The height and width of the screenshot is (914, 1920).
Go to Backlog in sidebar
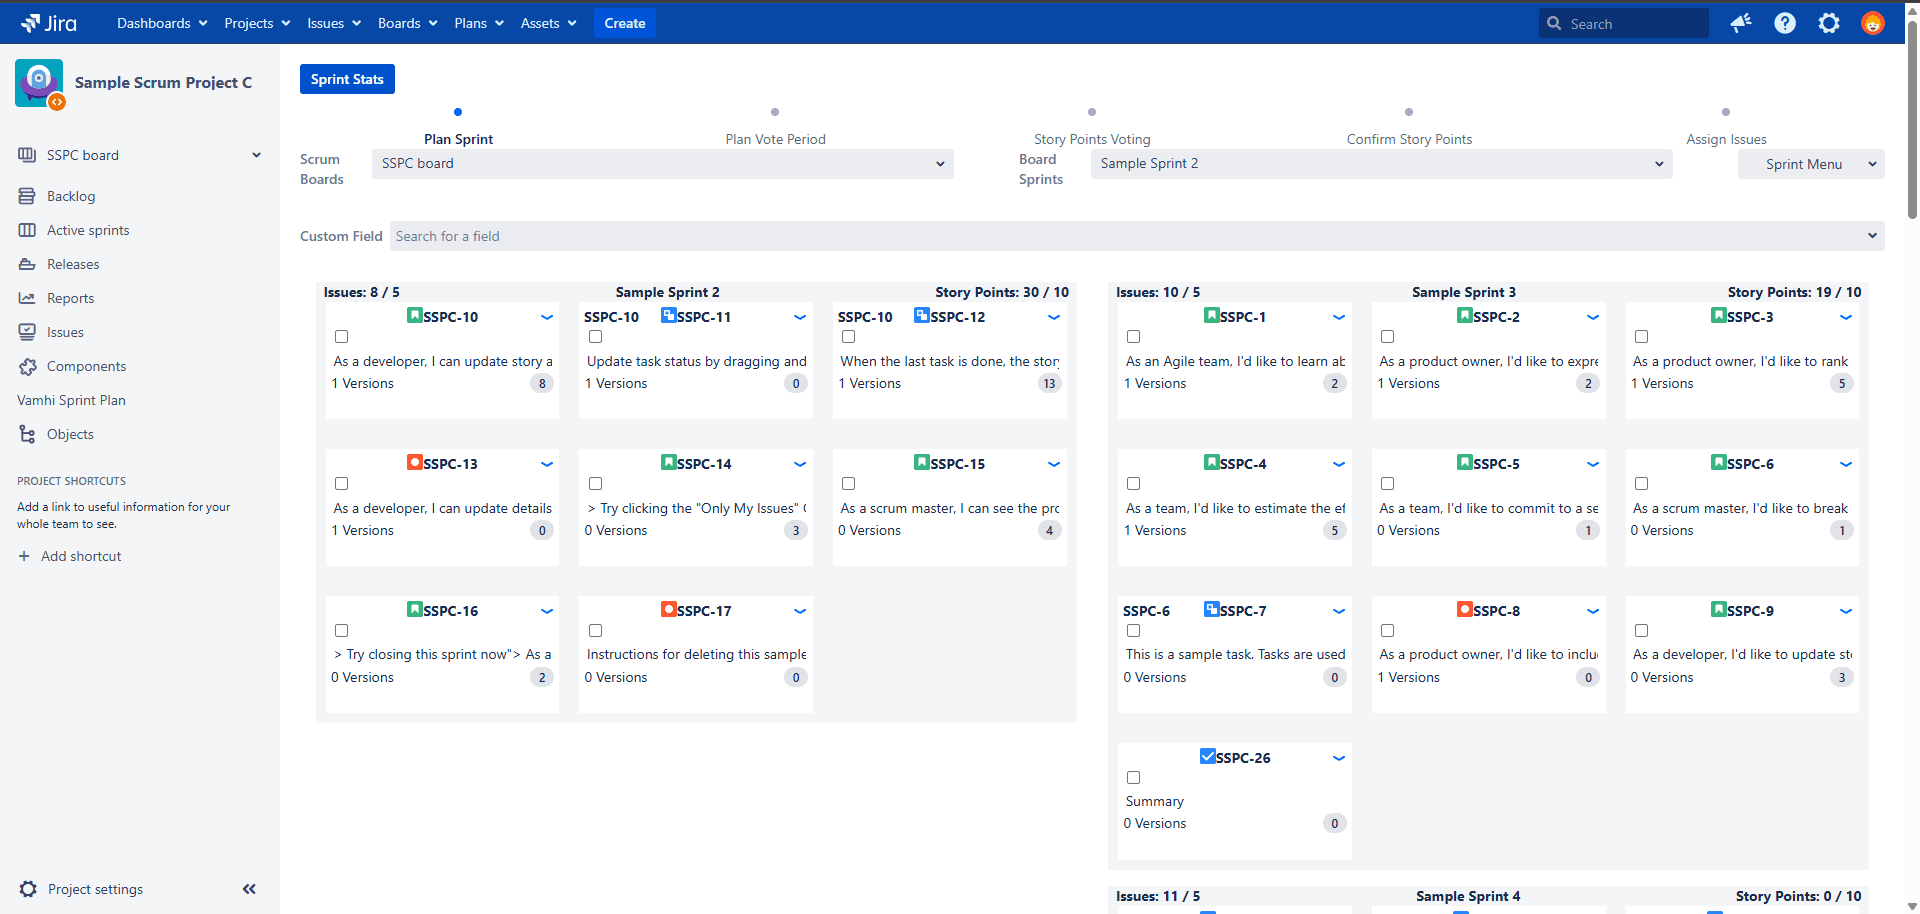click(71, 196)
